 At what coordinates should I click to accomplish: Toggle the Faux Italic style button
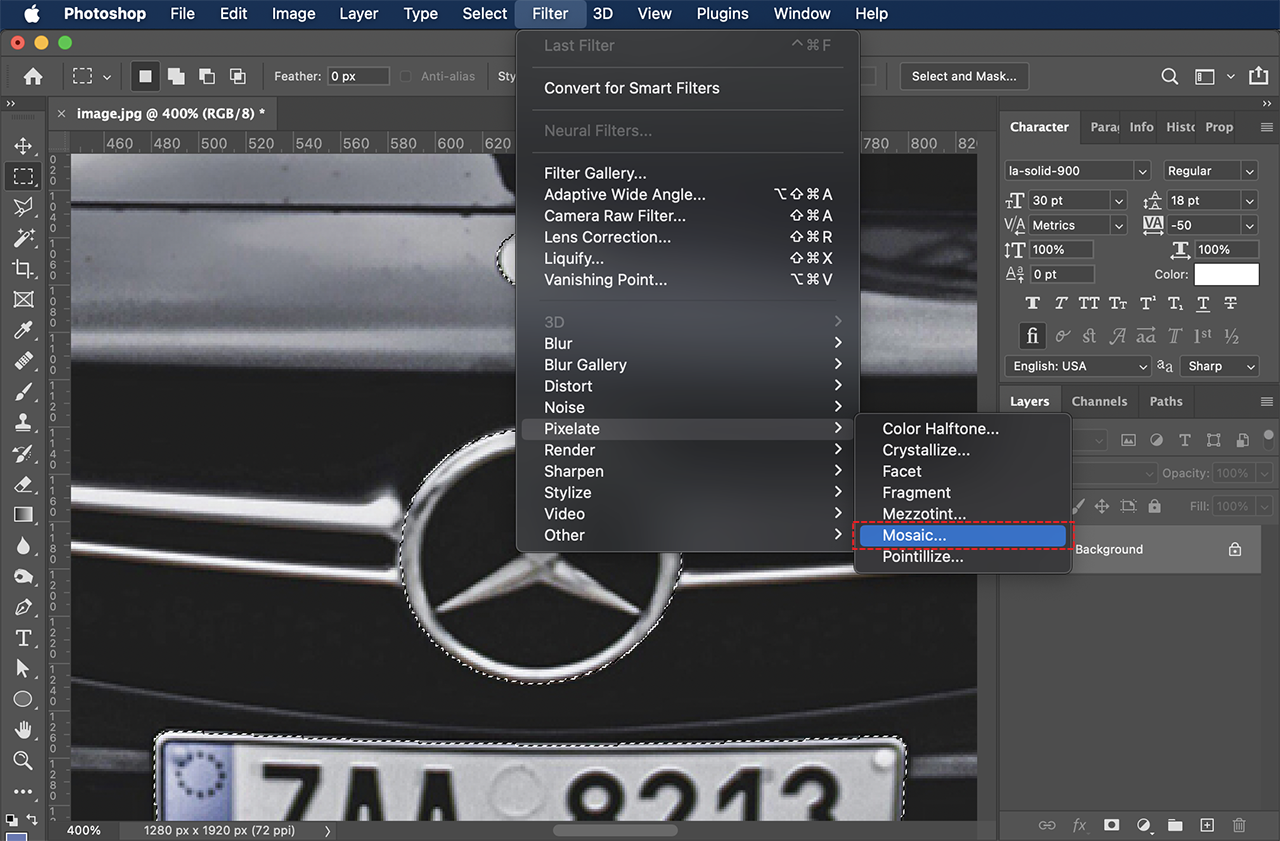point(1061,303)
